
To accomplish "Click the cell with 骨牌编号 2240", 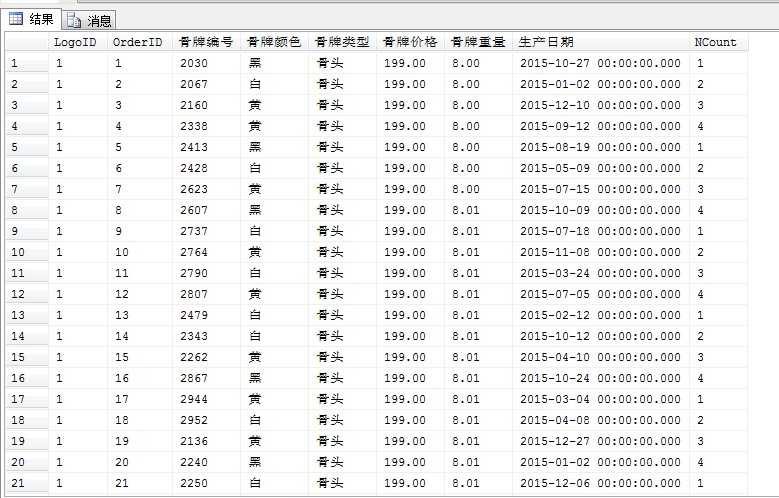I will (x=207, y=462).
